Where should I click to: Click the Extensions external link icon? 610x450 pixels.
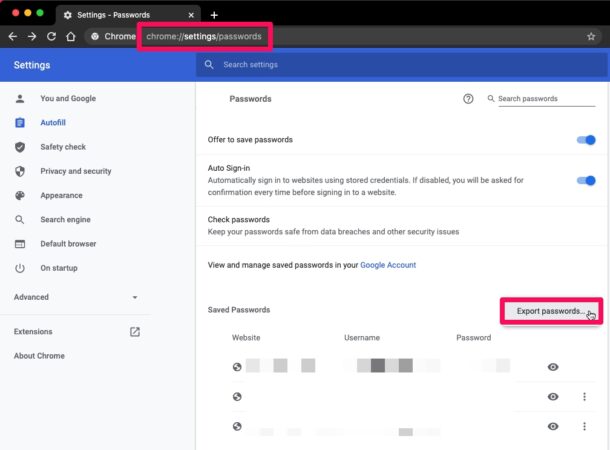135,332
